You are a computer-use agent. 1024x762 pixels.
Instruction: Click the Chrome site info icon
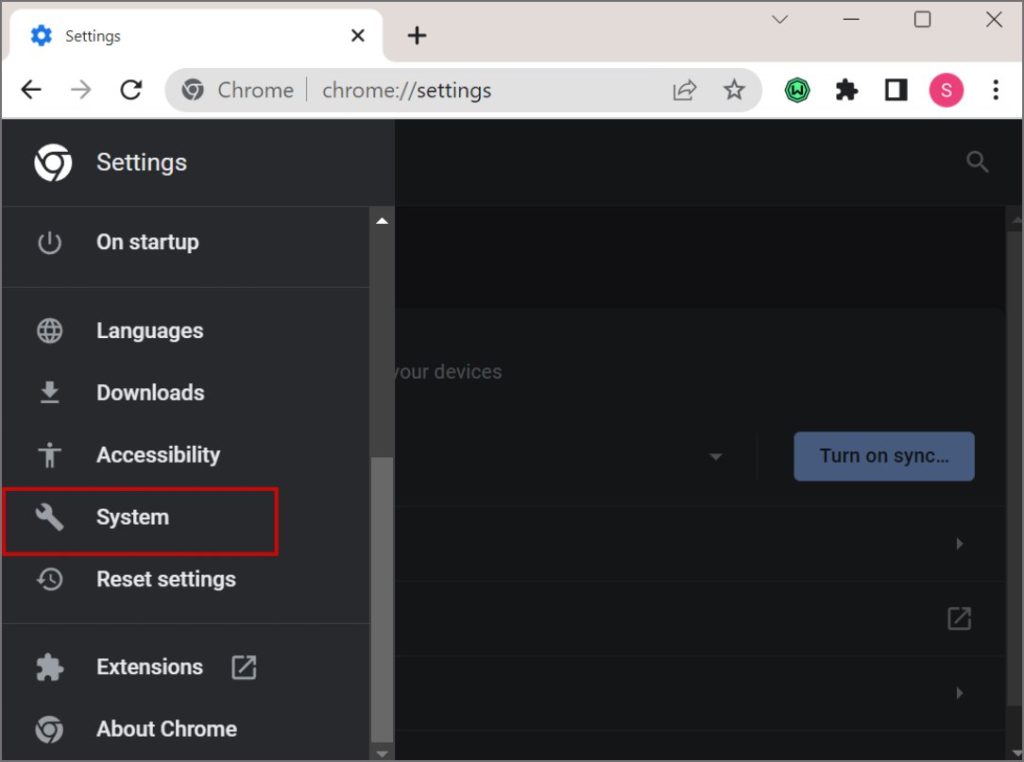[x=193, y=89]
